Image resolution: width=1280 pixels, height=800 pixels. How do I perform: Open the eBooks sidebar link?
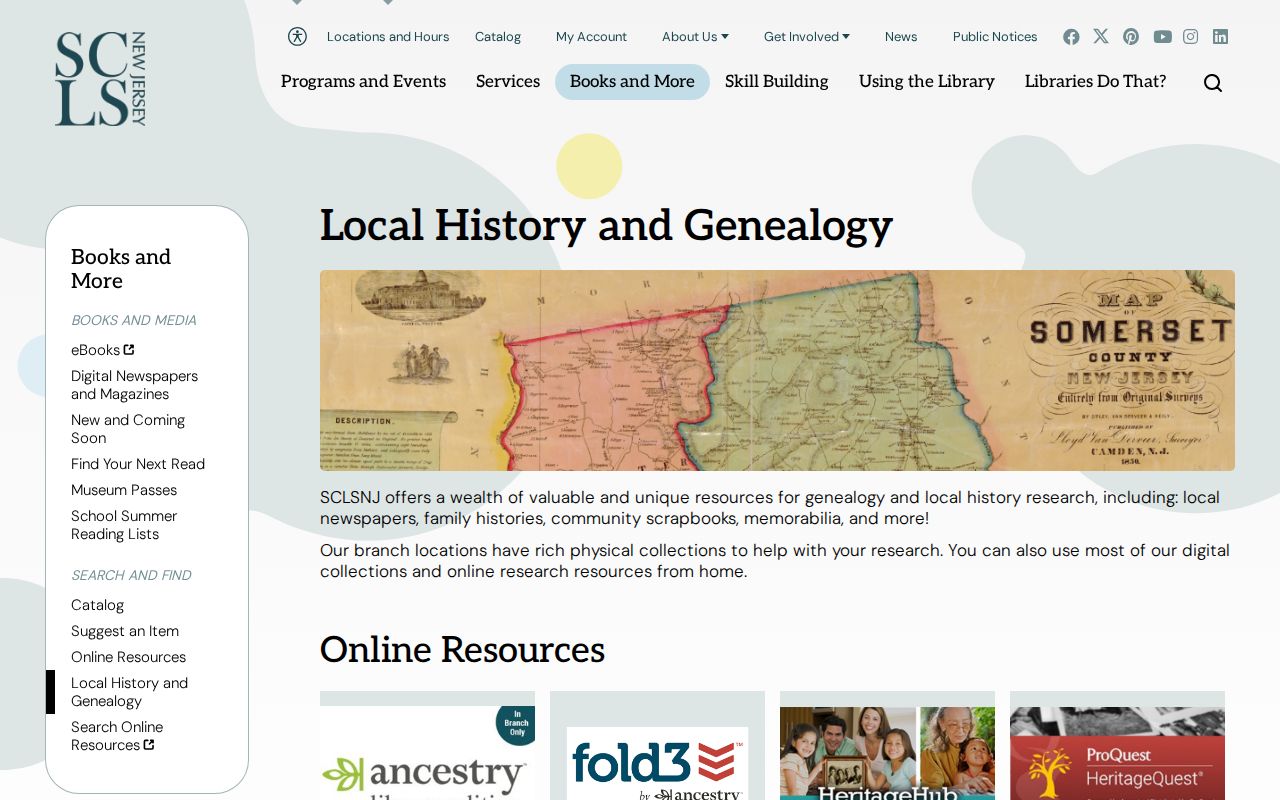click(103, 350)
